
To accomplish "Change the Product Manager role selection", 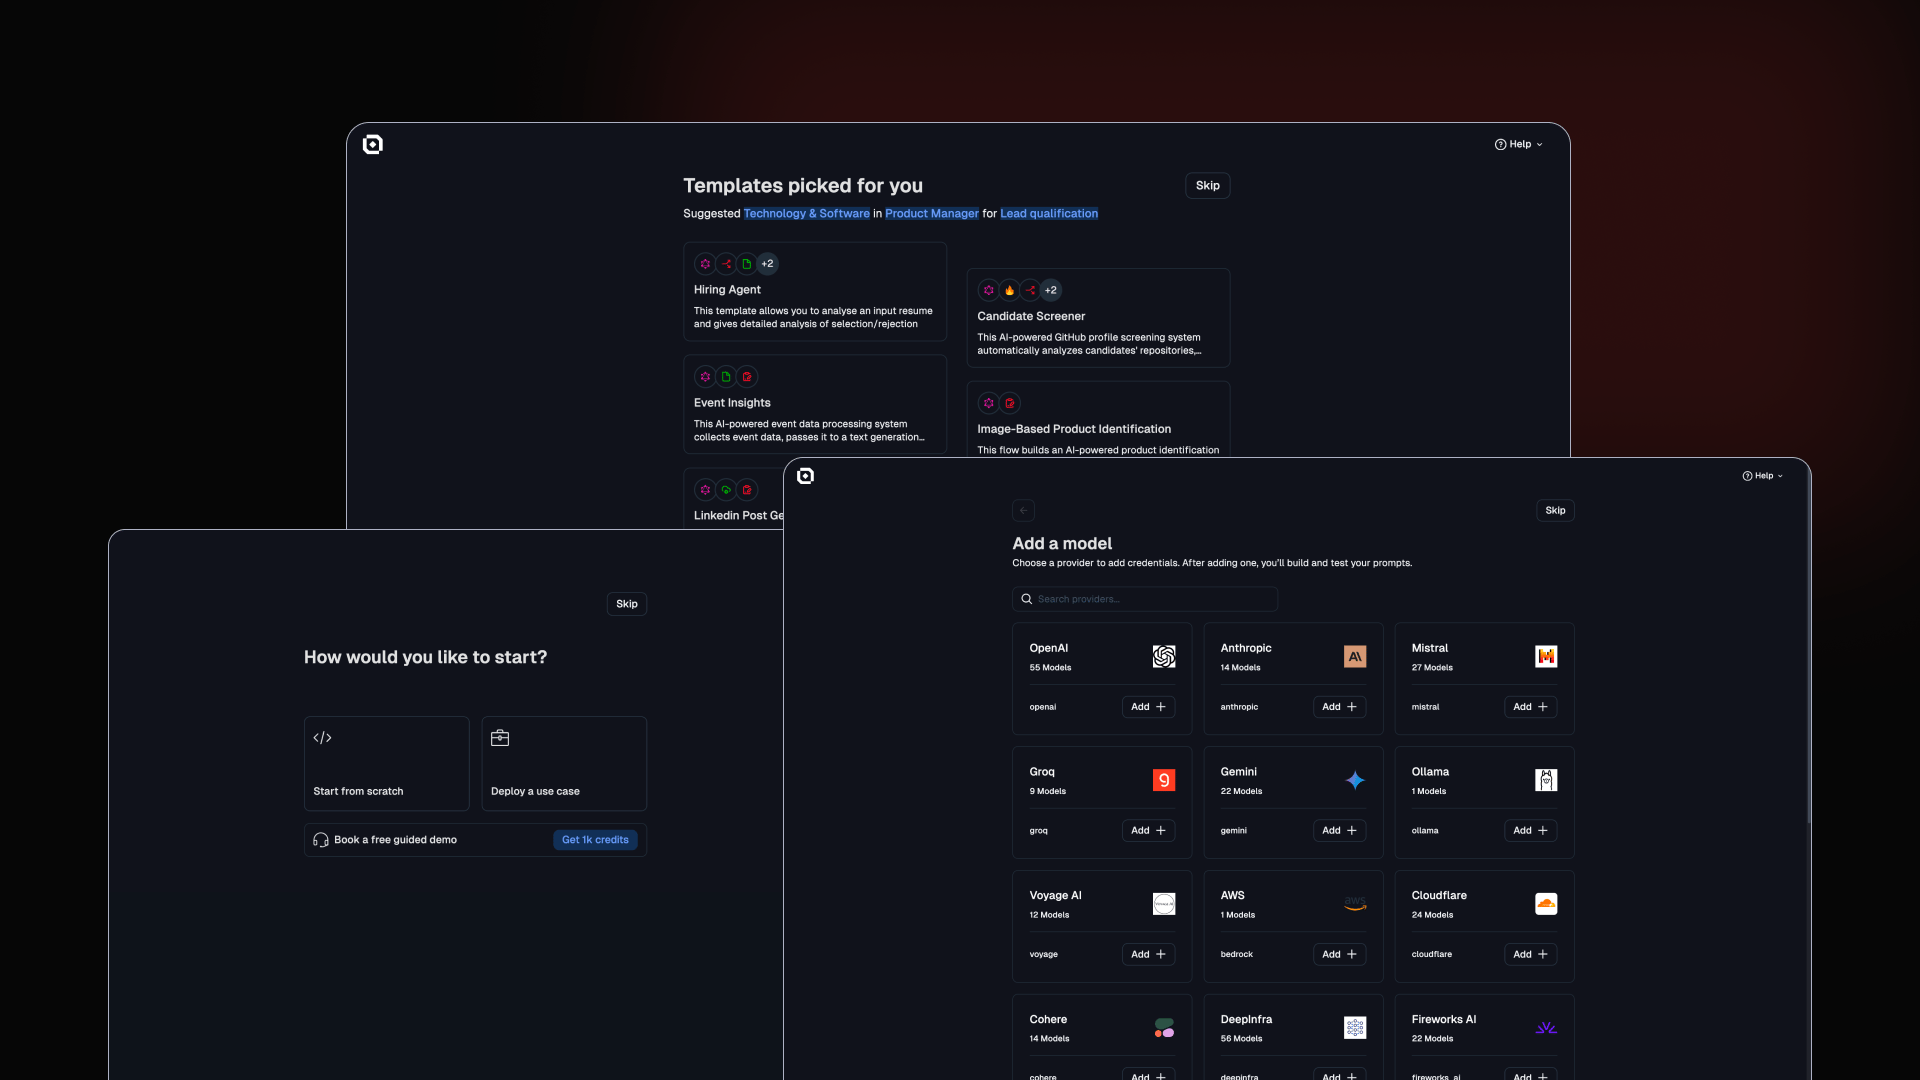I will (931, 214).
